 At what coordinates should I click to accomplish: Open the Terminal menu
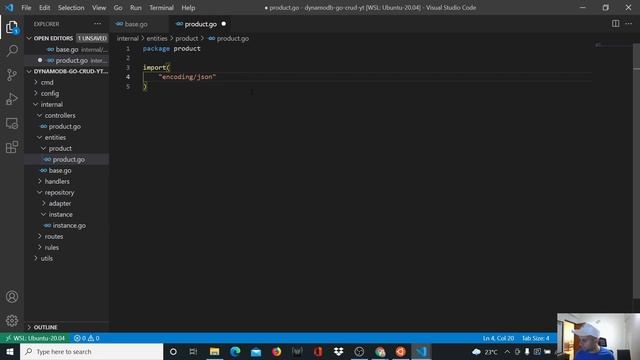point(161,8)
